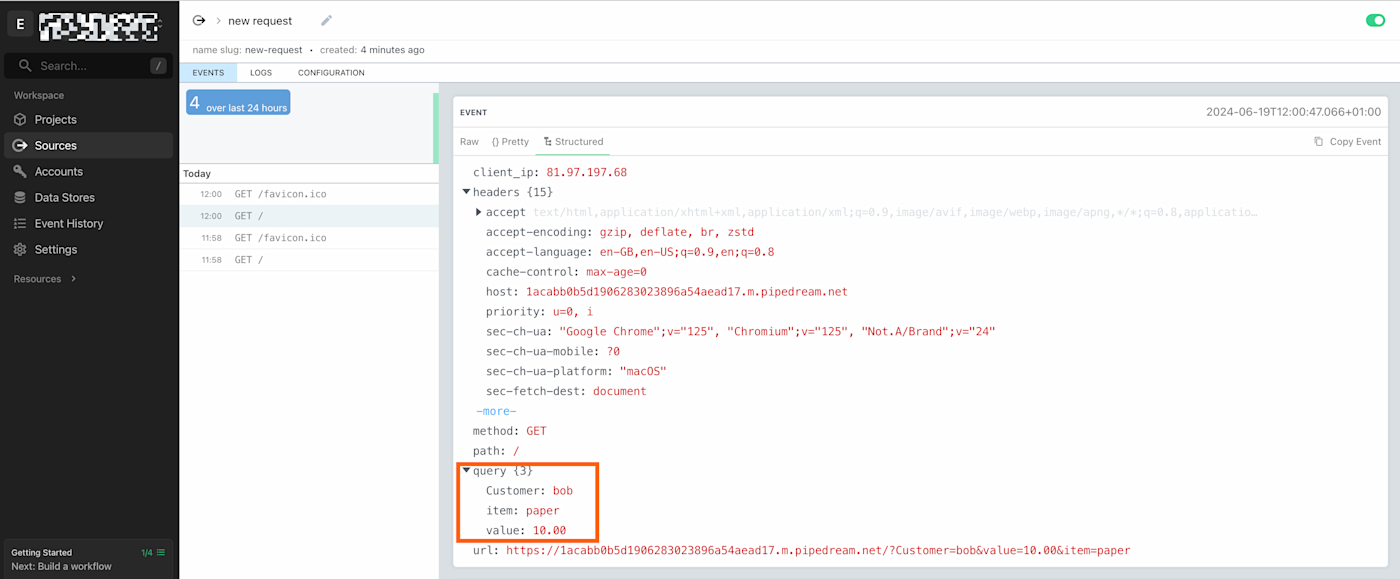Click the Copy Event clipboard icon
Image resolution: width=1400 pixels, height=579 pixels.
coord(1318,141)
